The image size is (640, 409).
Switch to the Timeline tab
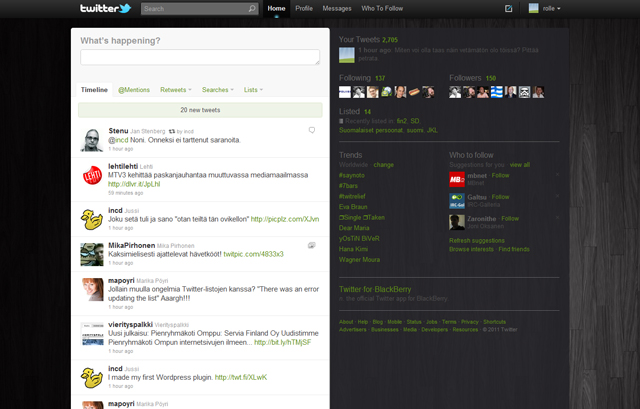click(x=94, y=90)
